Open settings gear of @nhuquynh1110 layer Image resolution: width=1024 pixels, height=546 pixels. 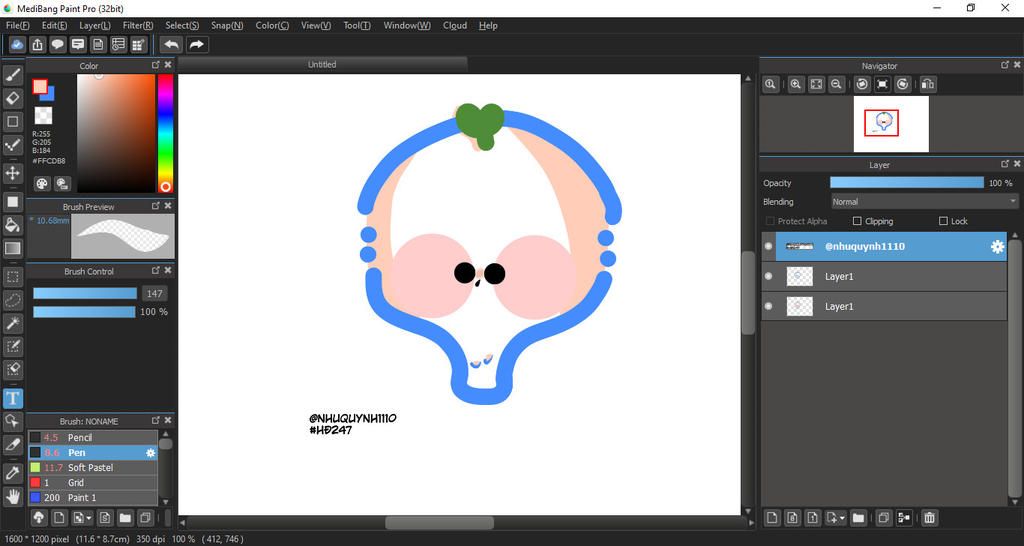tap(997, 246)
